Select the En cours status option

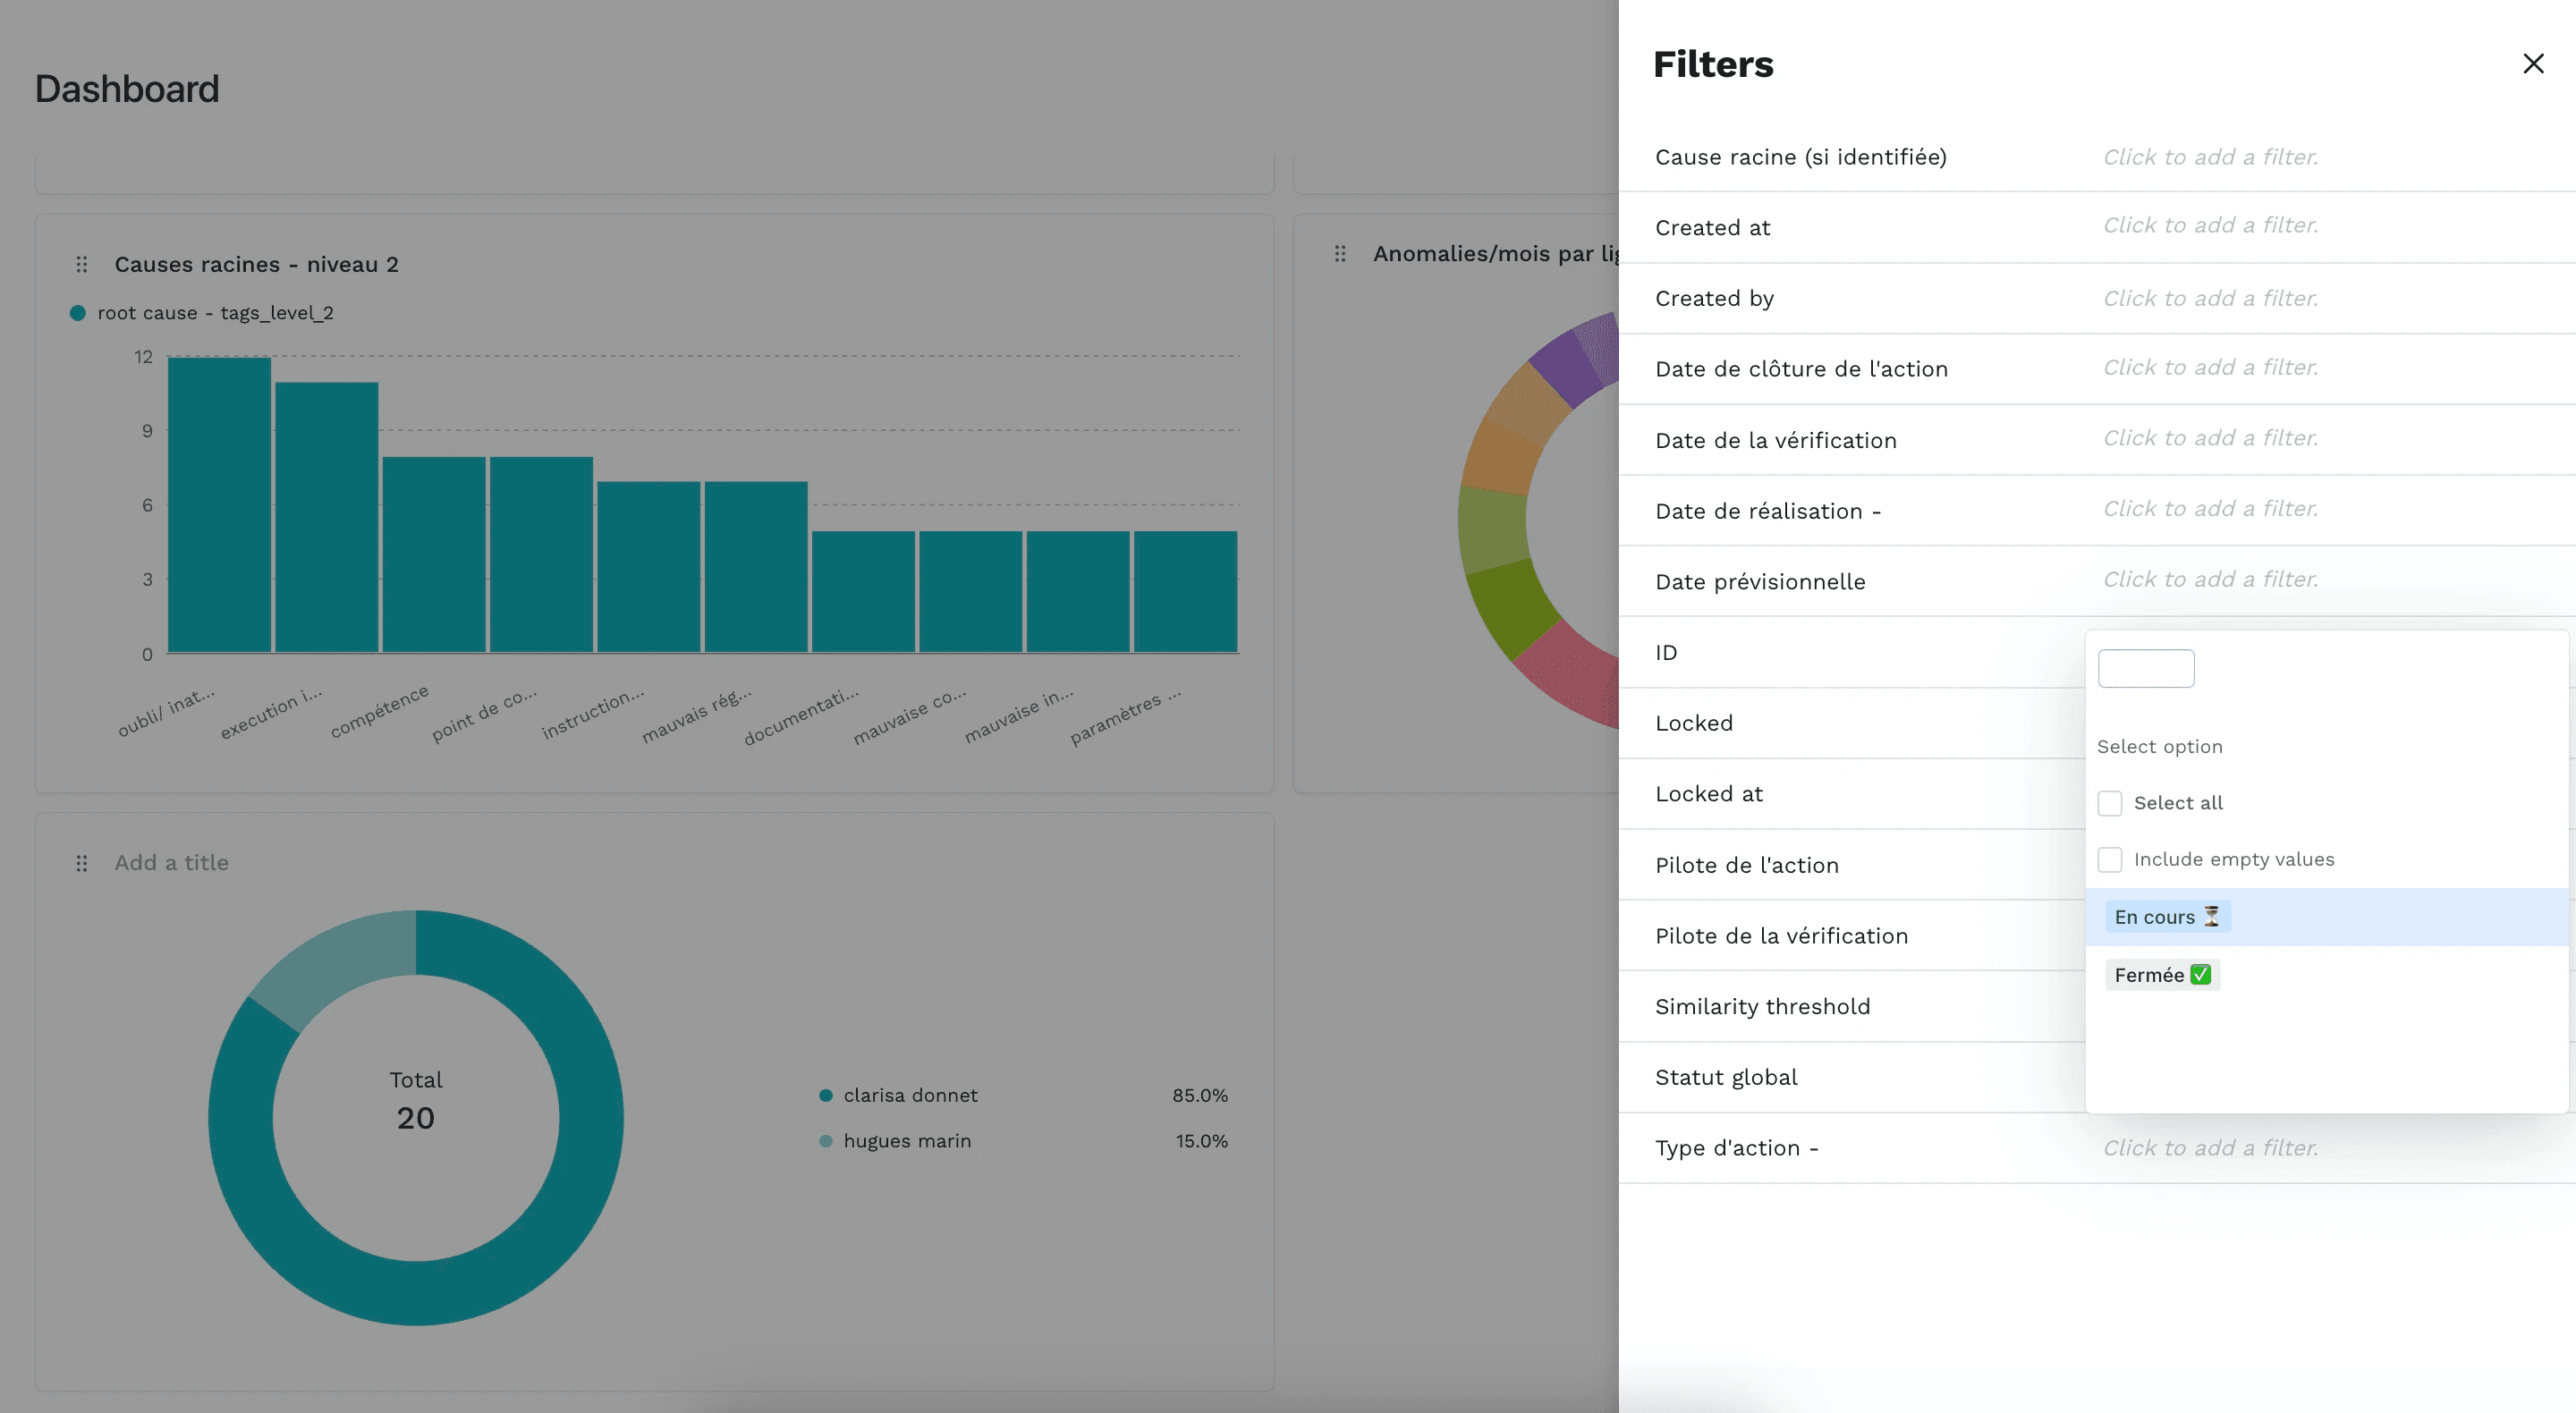(x=2153, y=916)
